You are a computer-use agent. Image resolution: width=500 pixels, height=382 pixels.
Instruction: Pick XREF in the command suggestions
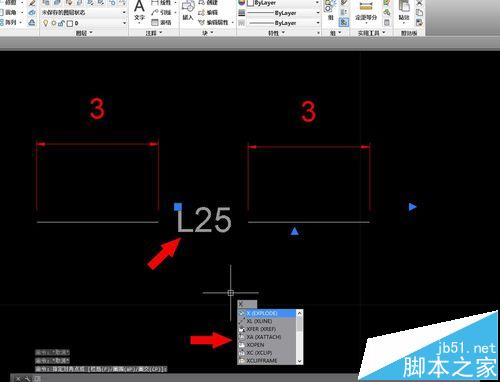266,329
